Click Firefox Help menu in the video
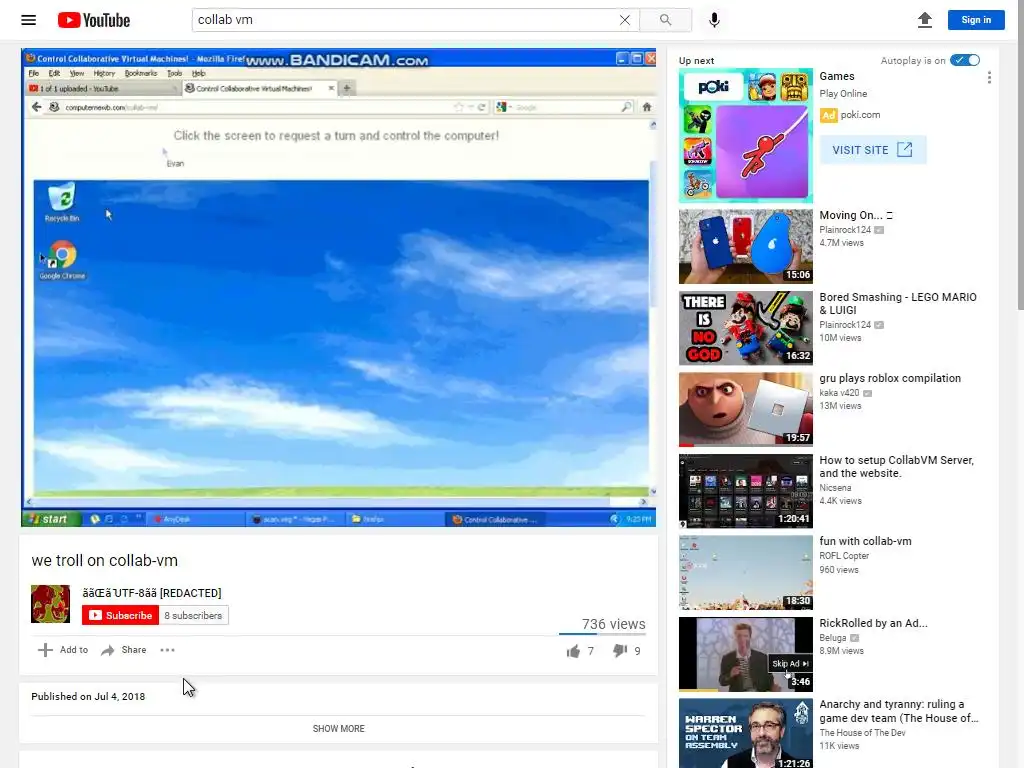 199,73
